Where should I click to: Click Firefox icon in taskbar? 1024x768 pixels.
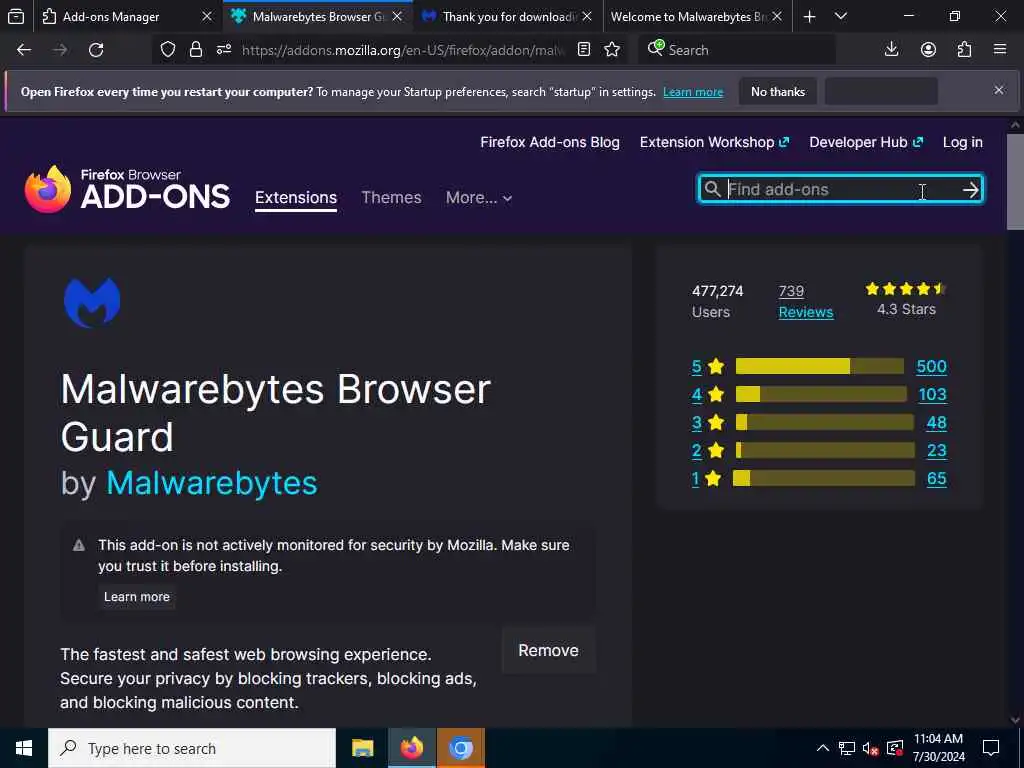click(411, 748)
